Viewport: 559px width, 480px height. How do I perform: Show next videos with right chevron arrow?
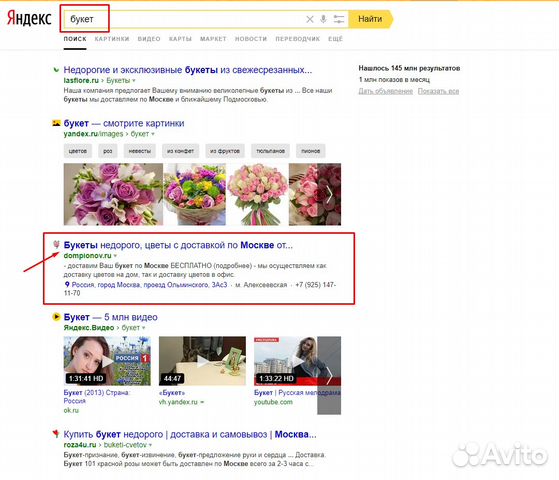coord(329,376)
